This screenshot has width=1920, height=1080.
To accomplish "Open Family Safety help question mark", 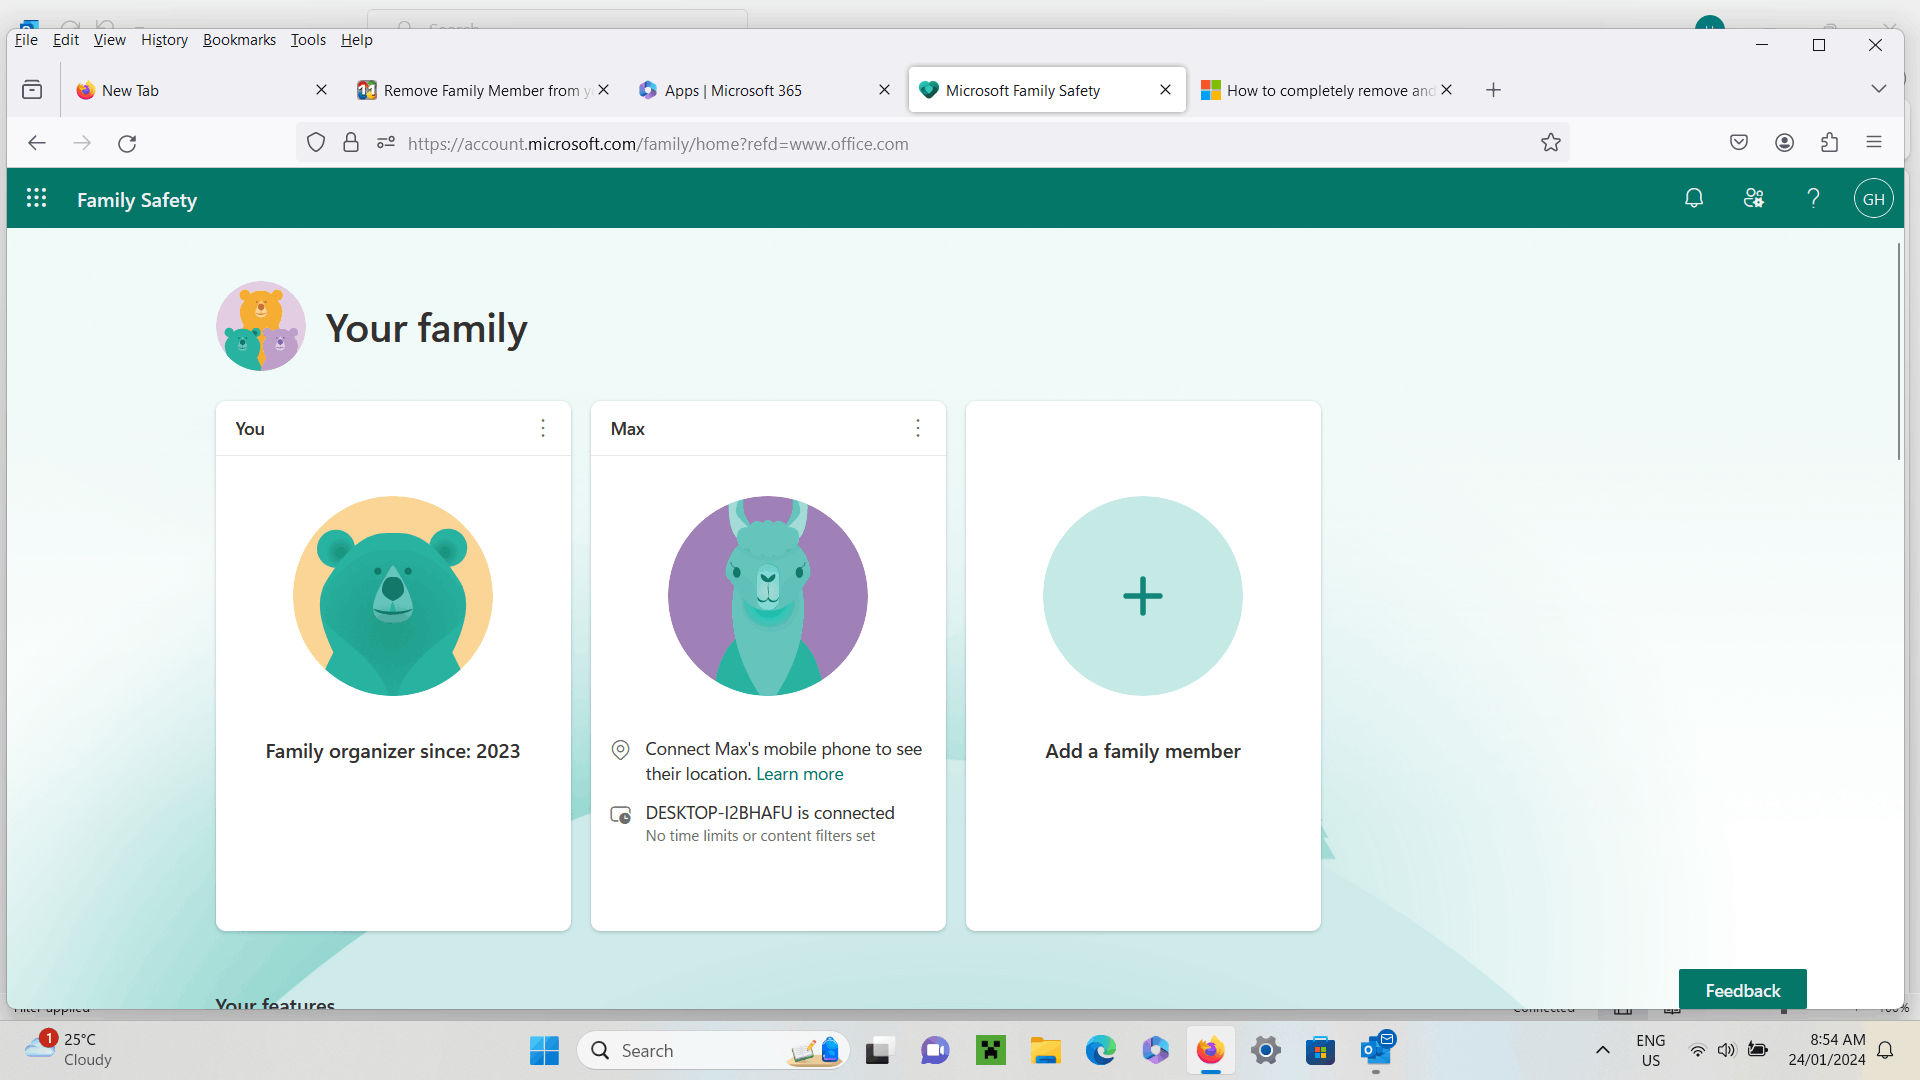I will click(1814, 198).
